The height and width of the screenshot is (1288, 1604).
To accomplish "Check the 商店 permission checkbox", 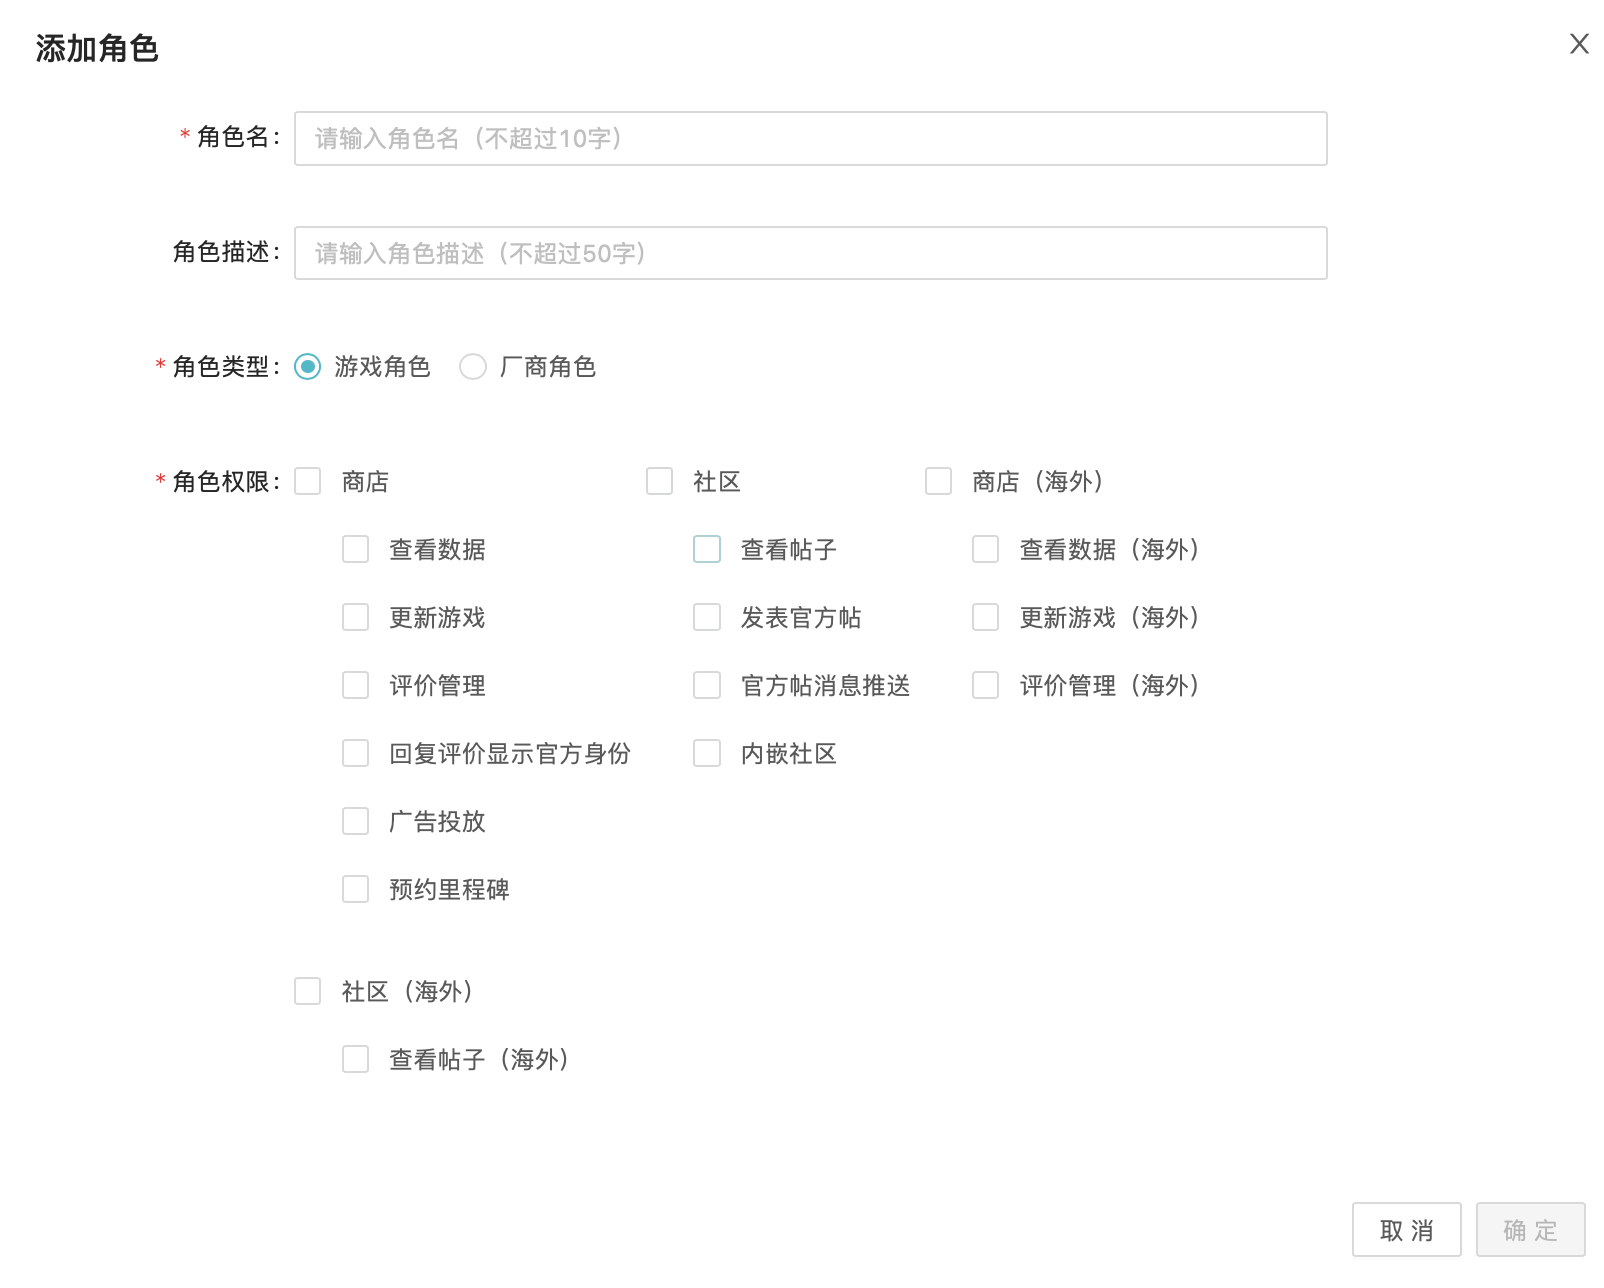I will 308,482.
